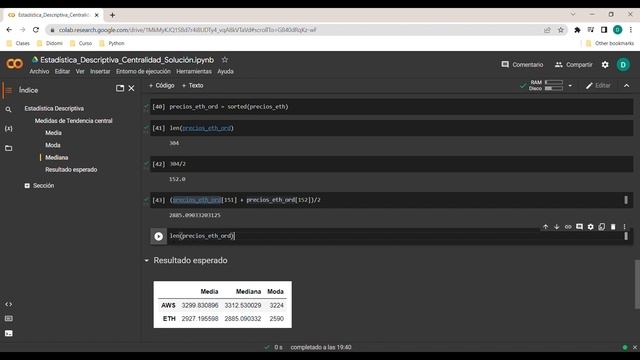Select Media in index
This screenshot has width=640, height=360.
[53, 133]
